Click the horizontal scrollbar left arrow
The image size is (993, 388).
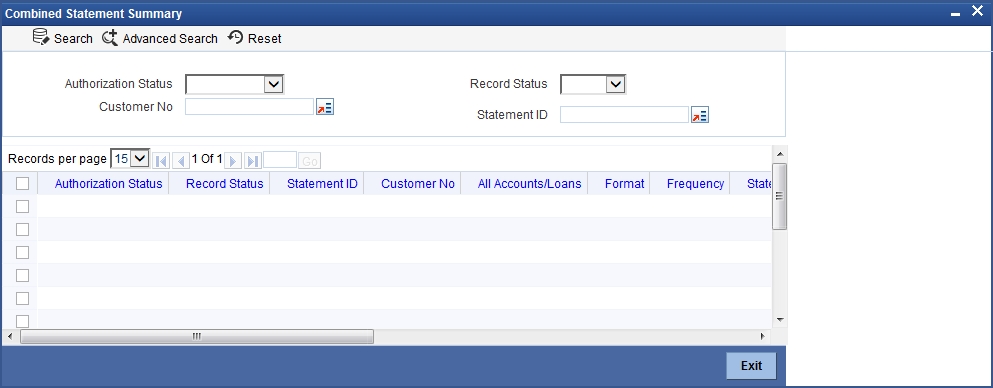pos(9,337)
